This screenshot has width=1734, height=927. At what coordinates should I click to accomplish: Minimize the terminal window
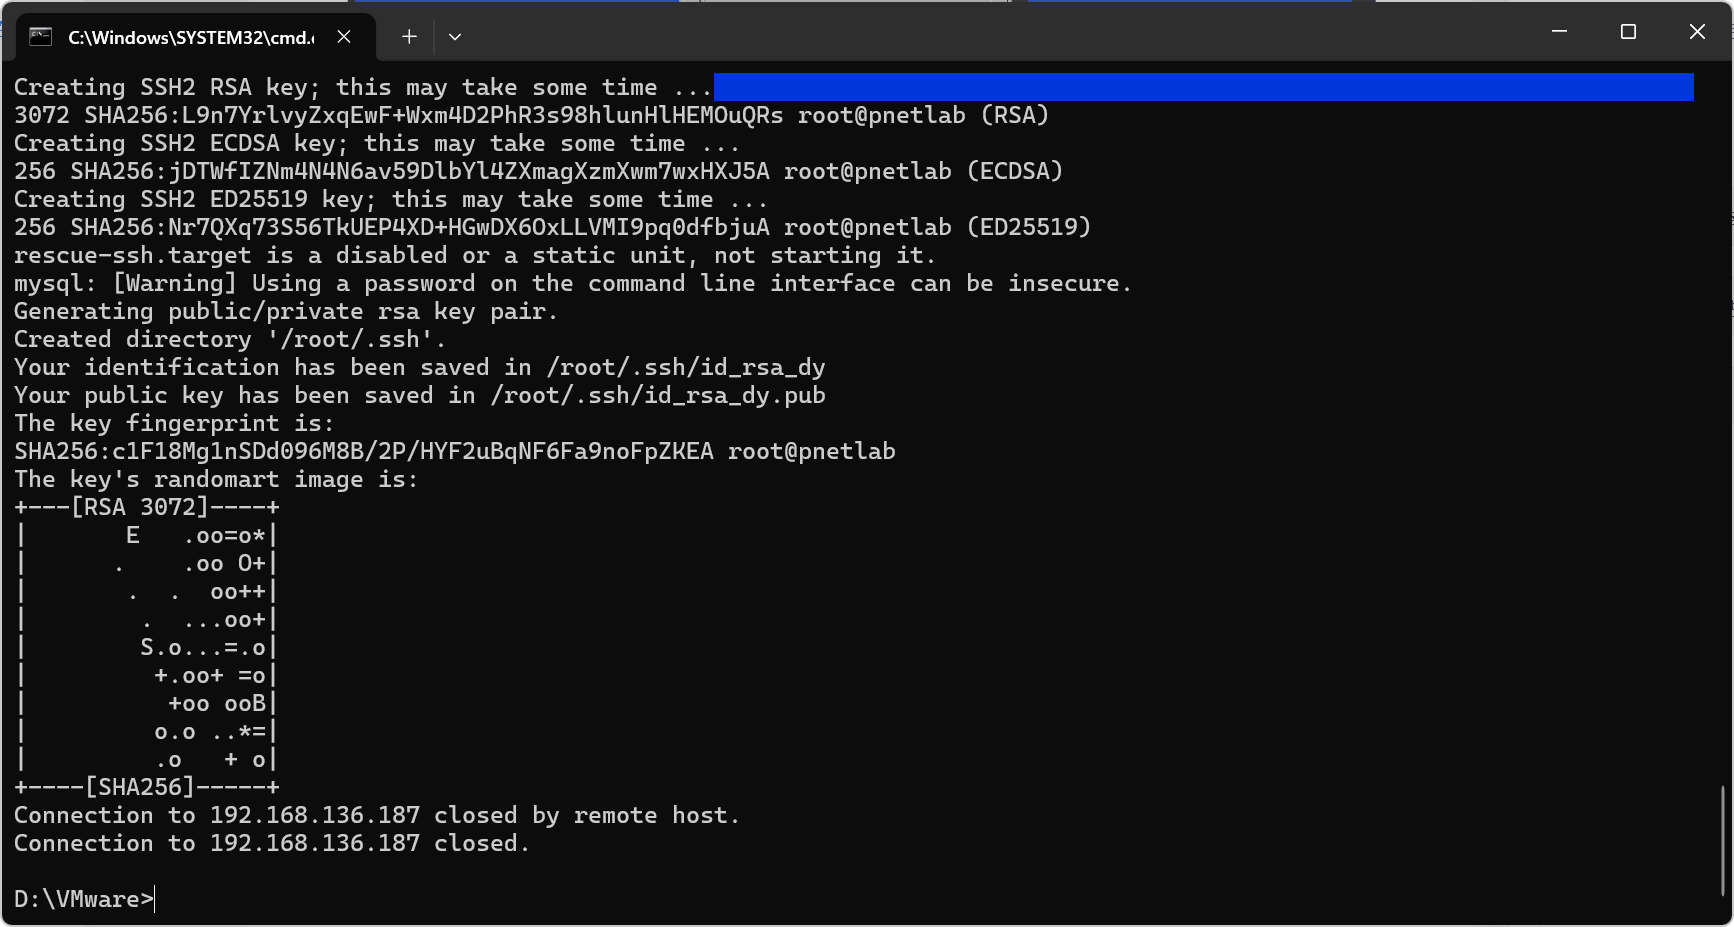tap(1559, 32)
